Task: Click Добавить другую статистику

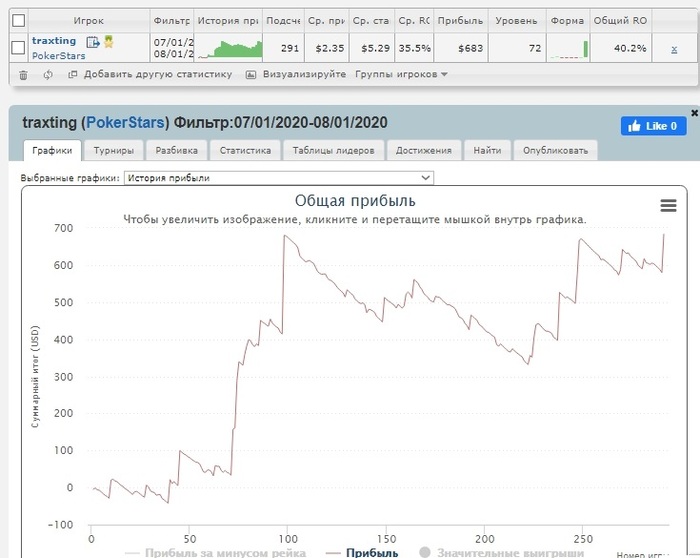Action: tap(158, 74)
